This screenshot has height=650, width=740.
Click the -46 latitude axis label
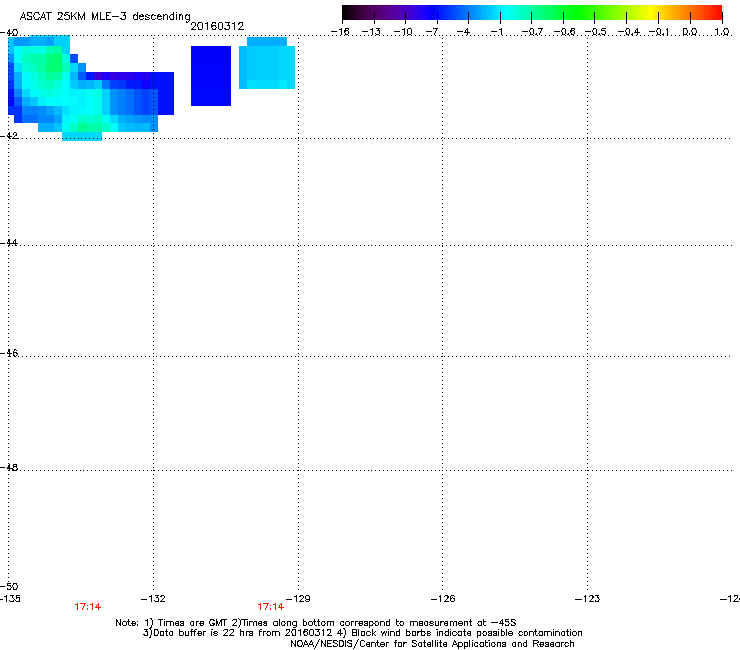[x=9, y=353]
